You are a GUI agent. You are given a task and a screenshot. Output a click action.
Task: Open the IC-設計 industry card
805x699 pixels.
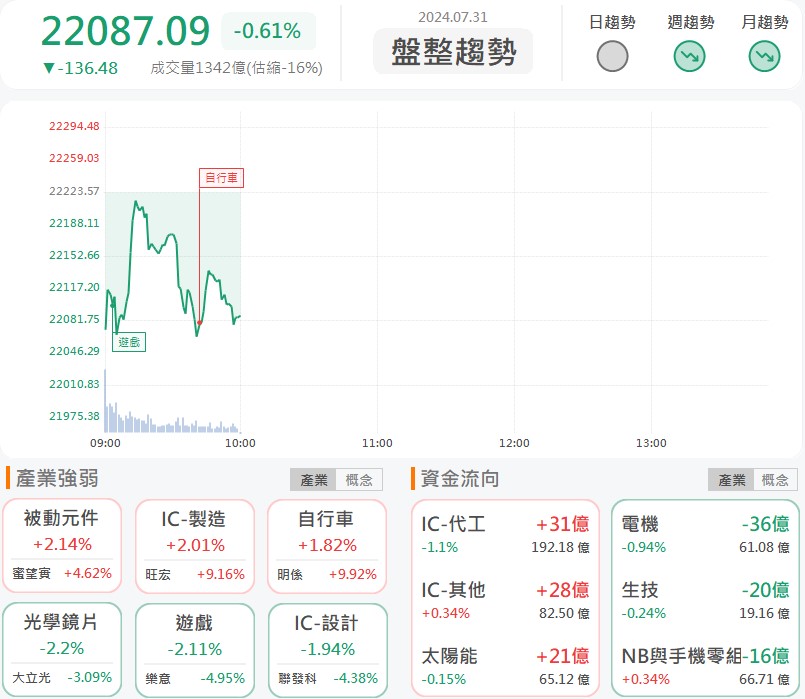pyautogui.click(x=328, y=650)
